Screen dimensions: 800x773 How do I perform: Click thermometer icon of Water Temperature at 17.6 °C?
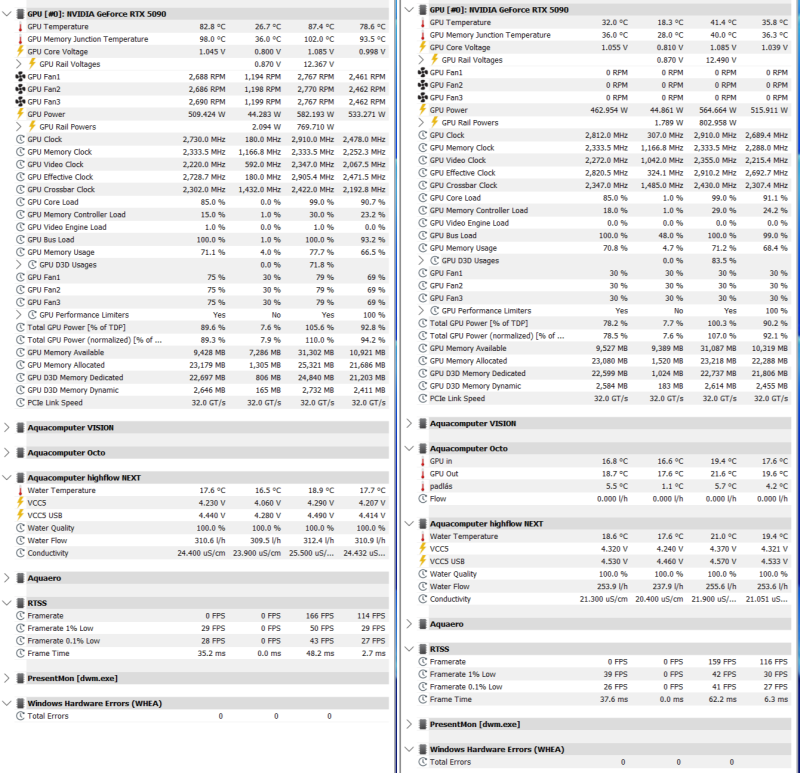pyautogui.click(x=20, y=490)
